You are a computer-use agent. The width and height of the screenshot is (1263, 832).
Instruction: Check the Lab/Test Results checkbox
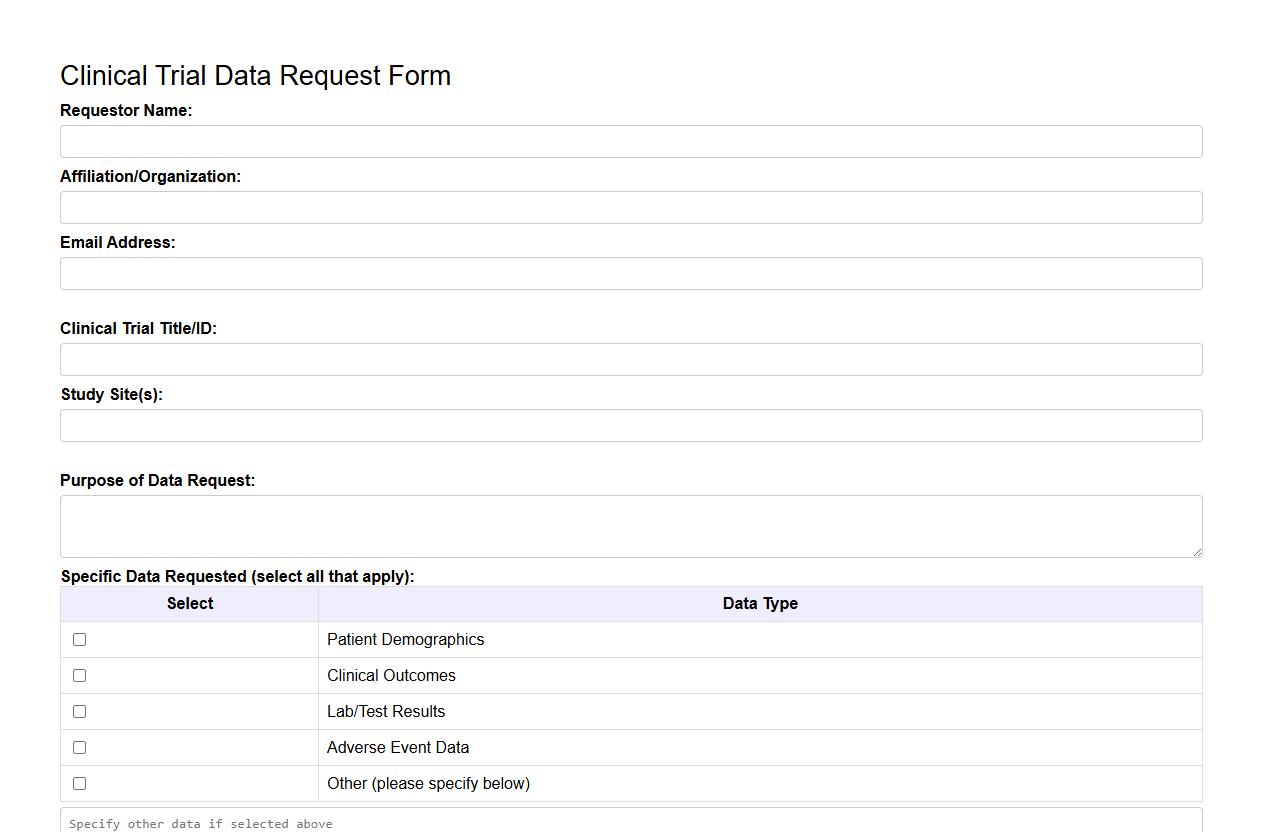coord(80,711)
